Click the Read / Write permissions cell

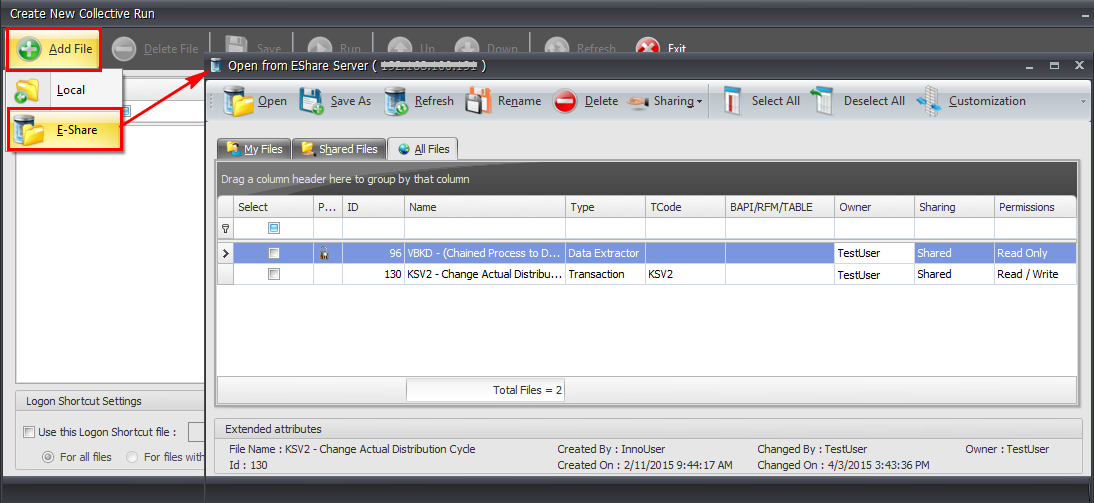[x=1035, y=274]
